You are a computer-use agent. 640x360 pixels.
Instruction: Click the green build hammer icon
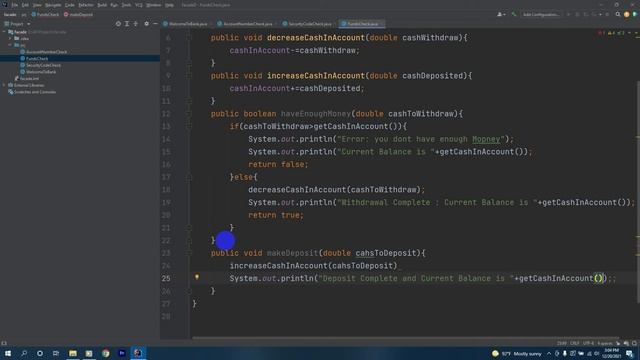coord(514,15)
